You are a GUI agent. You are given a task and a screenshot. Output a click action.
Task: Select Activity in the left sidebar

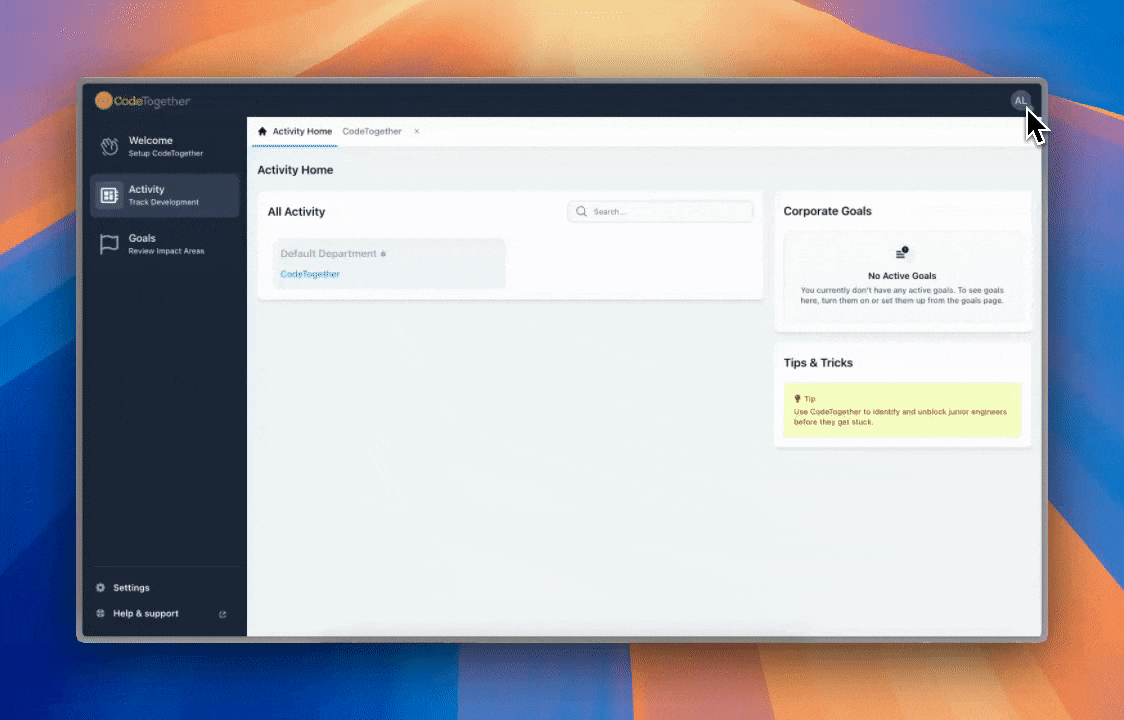[x=164, y=195]
